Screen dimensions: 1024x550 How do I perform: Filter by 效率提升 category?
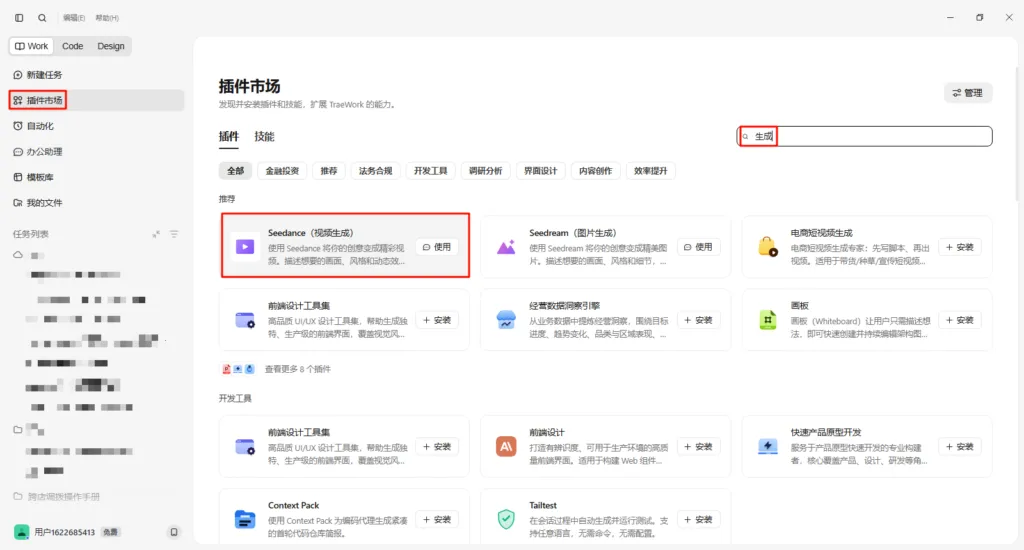(650, 170)
